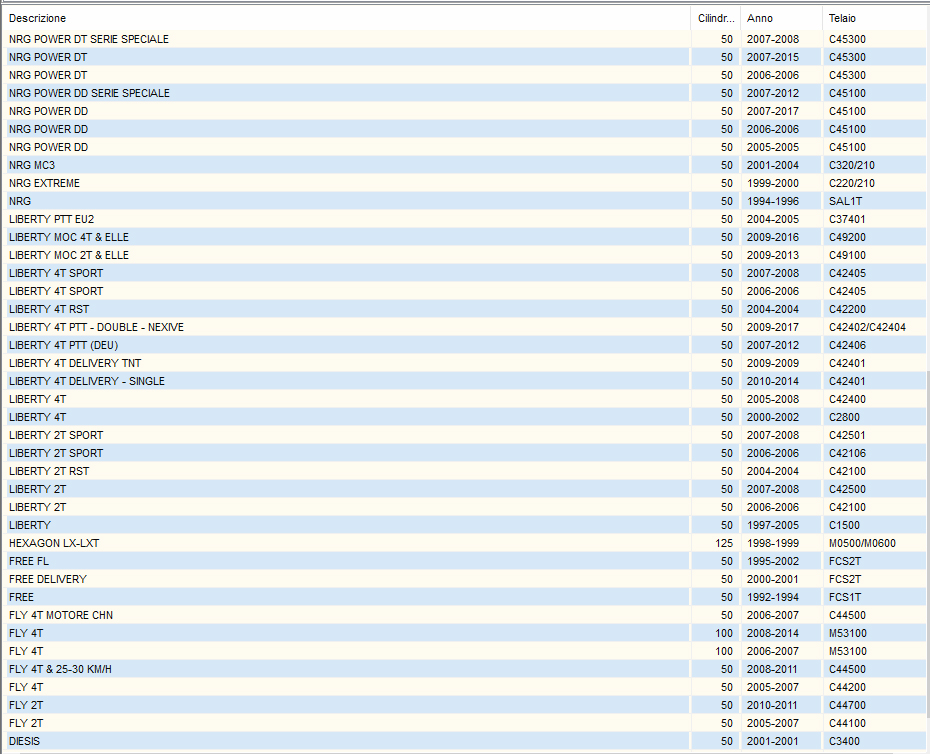The width and height of the screenshot is (930, 754).
Task: Select the C42500 frame cell
Action: 874,489
